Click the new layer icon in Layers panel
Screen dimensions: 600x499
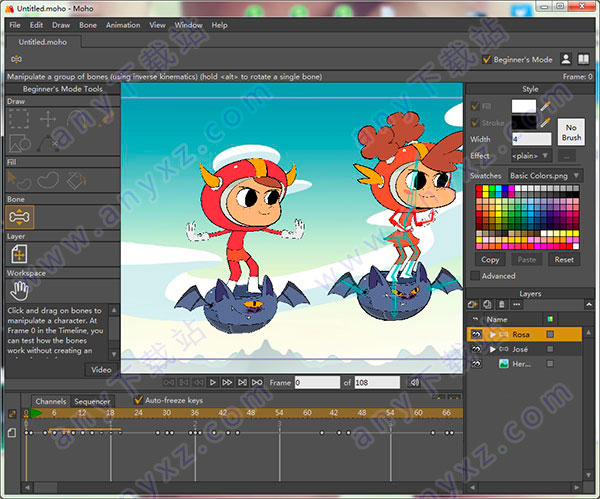474,304
